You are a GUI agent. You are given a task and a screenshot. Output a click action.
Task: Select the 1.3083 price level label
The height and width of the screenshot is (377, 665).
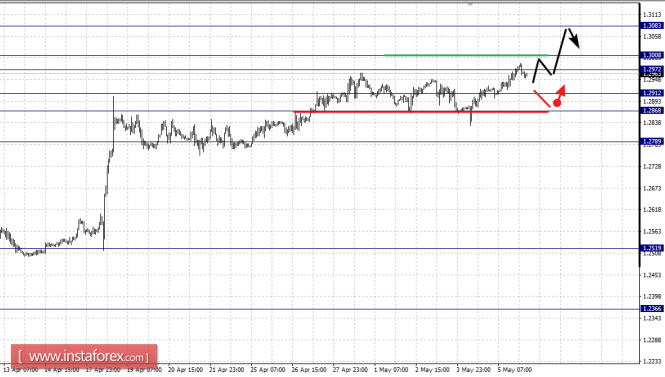[652, 26]
